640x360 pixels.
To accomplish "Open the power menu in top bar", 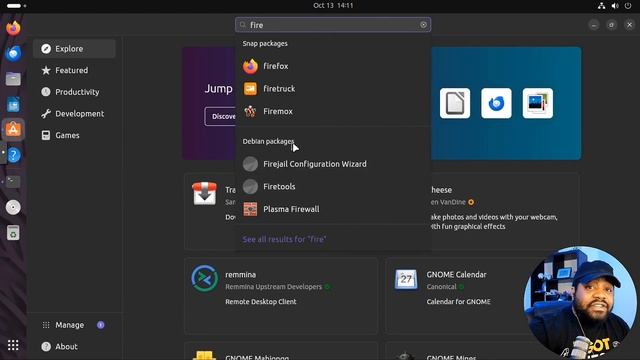I will 628,6.
